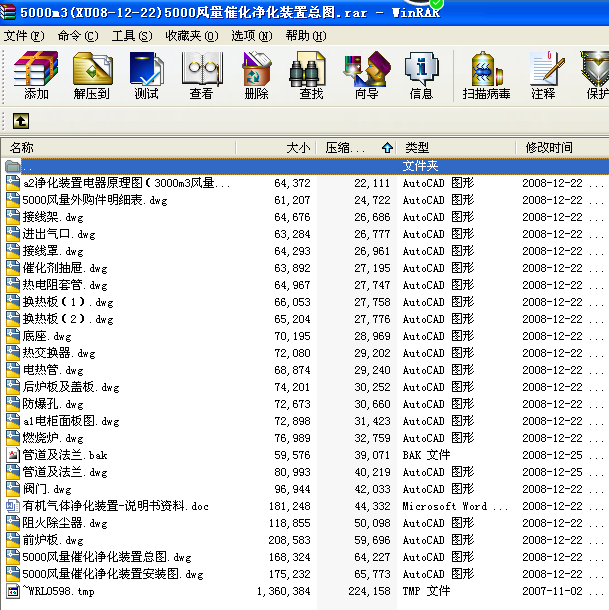609x610 pixels.
Task: Click the BAK 文件 type cell
Action: click(426, 455)
